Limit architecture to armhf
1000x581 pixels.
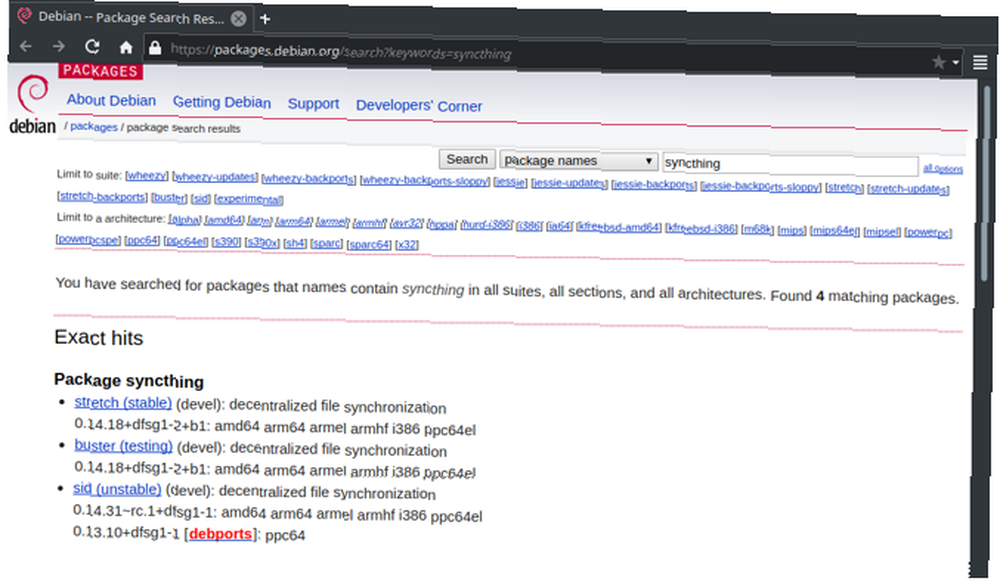point(370,223)
